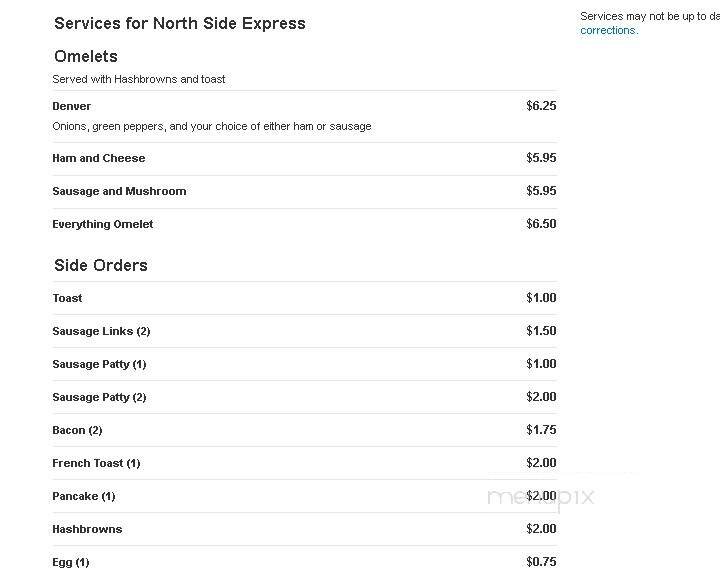Click Sausage Patty (1) item
This screenshot has width=720, height=580.
pos(99,364)
